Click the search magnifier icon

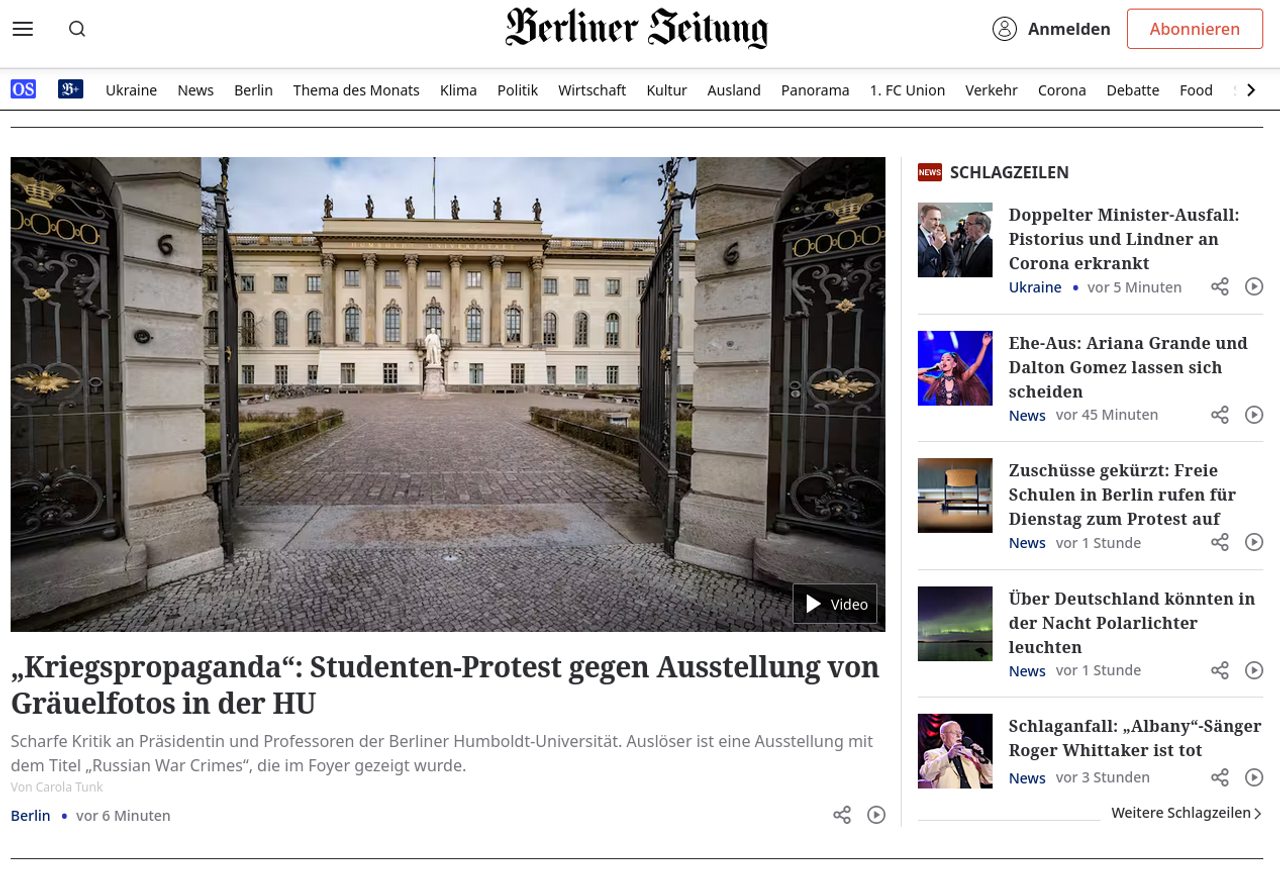point(77,29)
